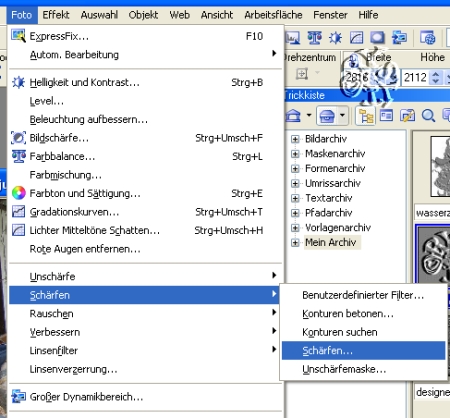Expand the Formenarchiv tree node
Viewport: 450px width, 418px height.
295,168
